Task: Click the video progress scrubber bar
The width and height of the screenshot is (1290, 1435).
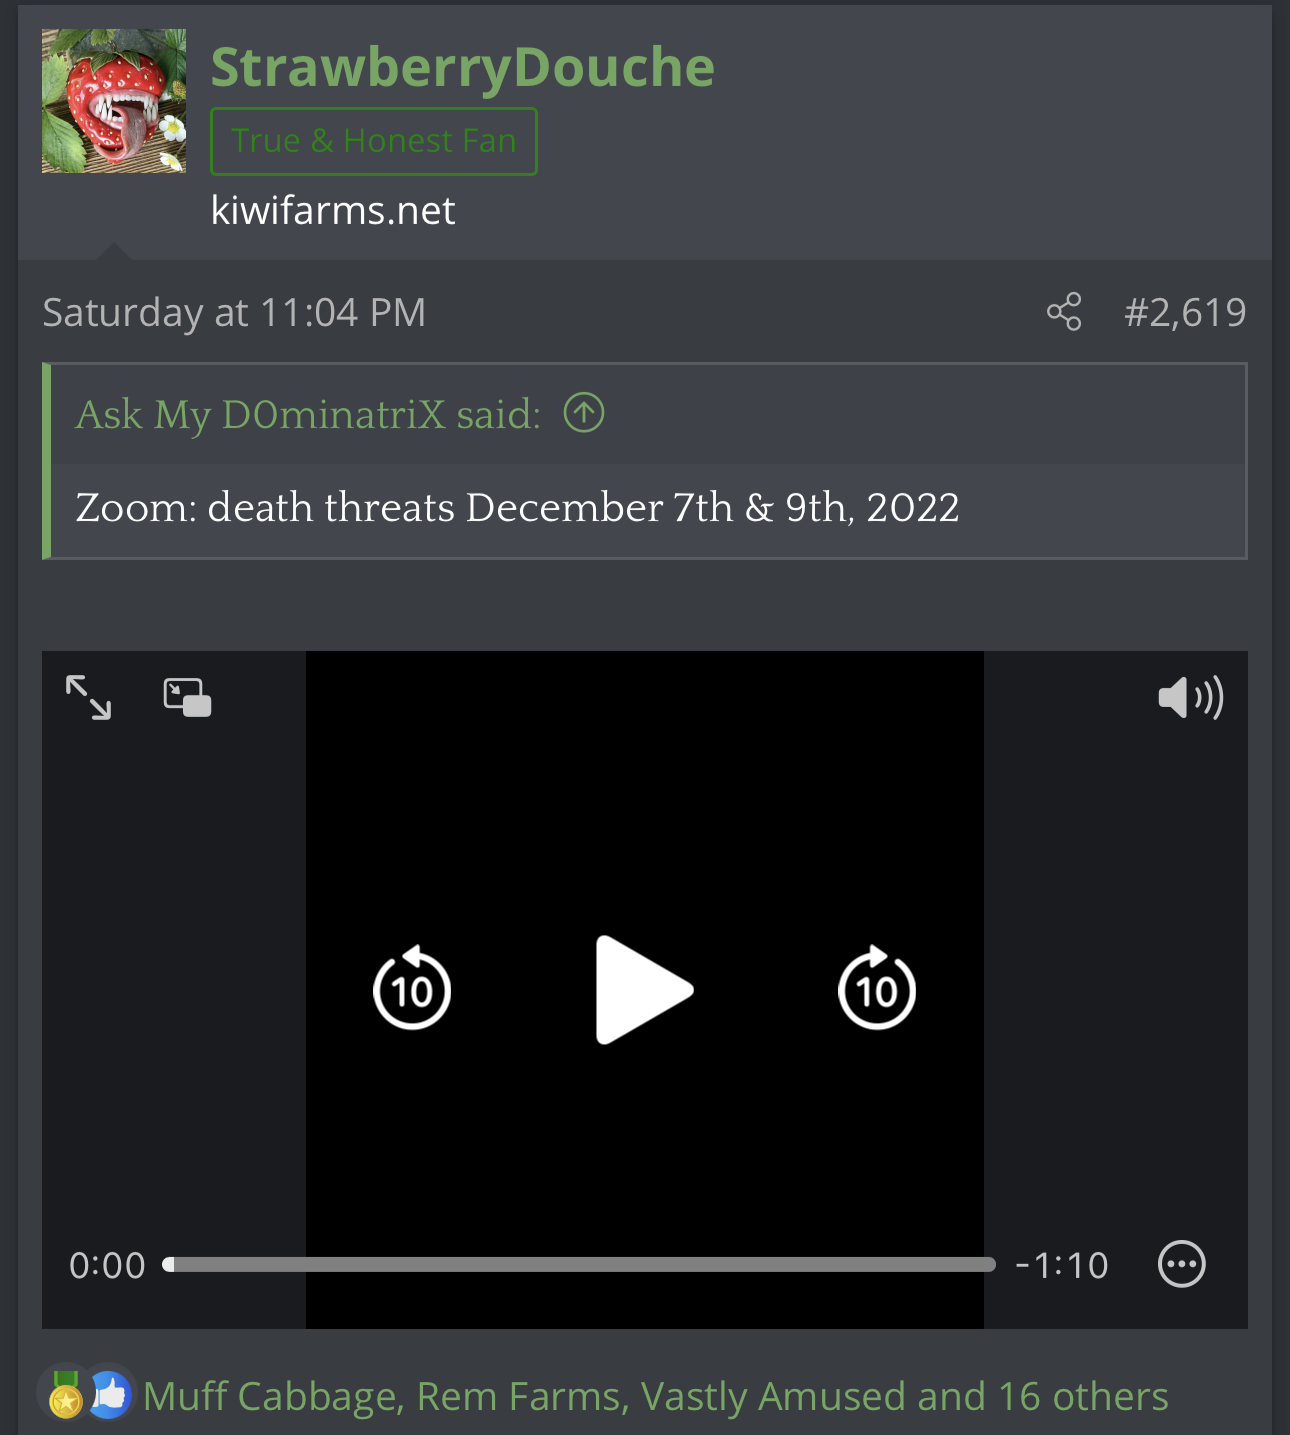Action: coord(580,1265)
